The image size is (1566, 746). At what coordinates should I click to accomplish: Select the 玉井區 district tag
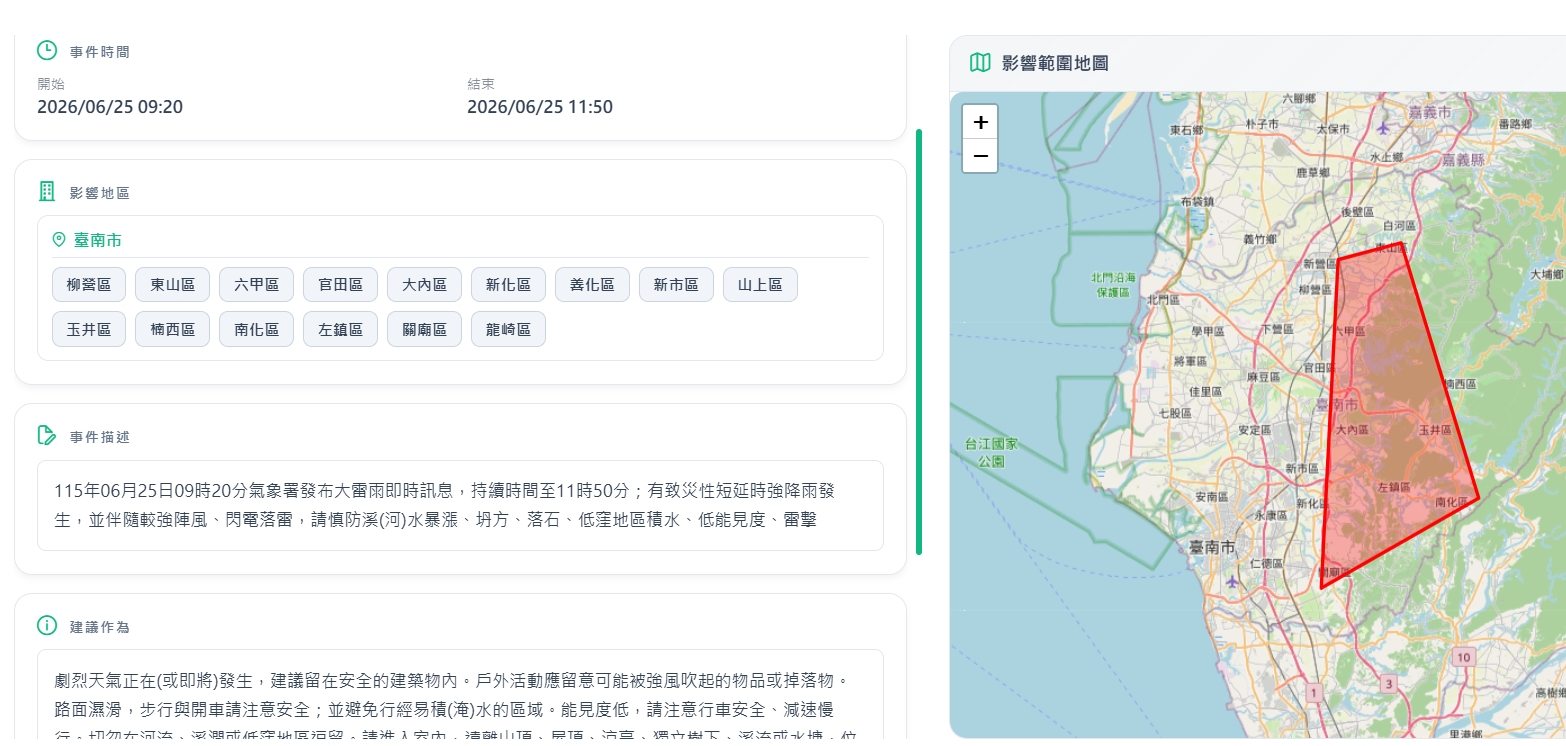click(89, 329)
